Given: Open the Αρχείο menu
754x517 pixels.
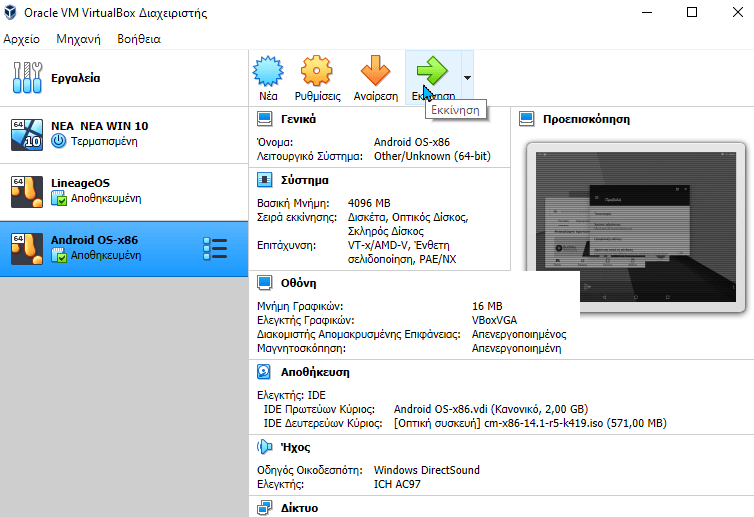Looking at the screenshot, I should 22,39.
